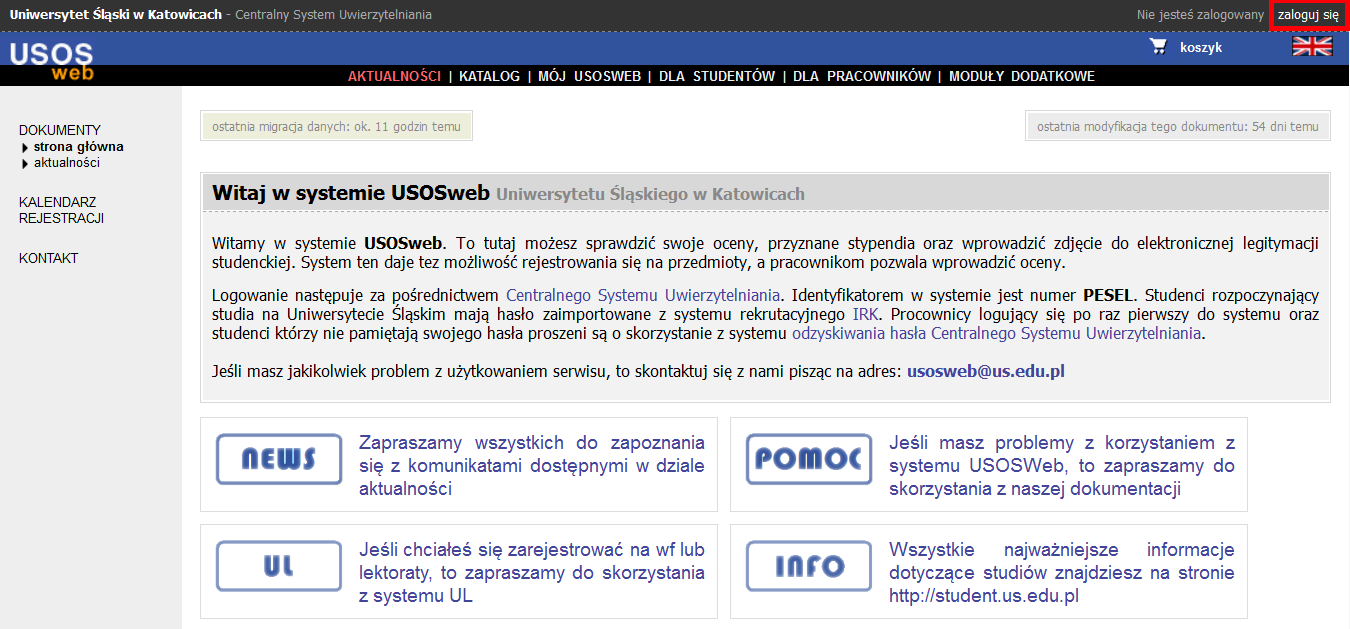This screenshot has height=629, width=1350.
Task: Open the news announcements text link
Action: [532, 466]
